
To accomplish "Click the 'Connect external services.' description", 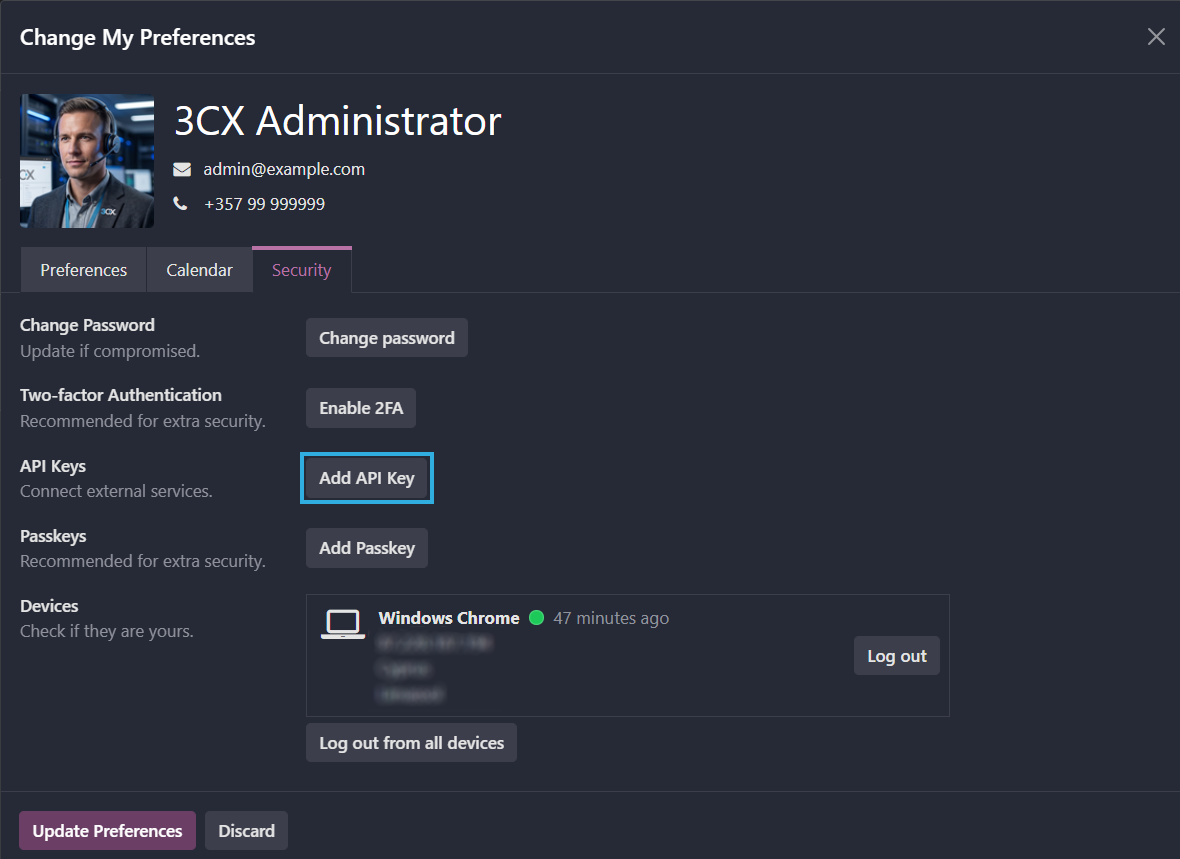I will pos(117,491).
